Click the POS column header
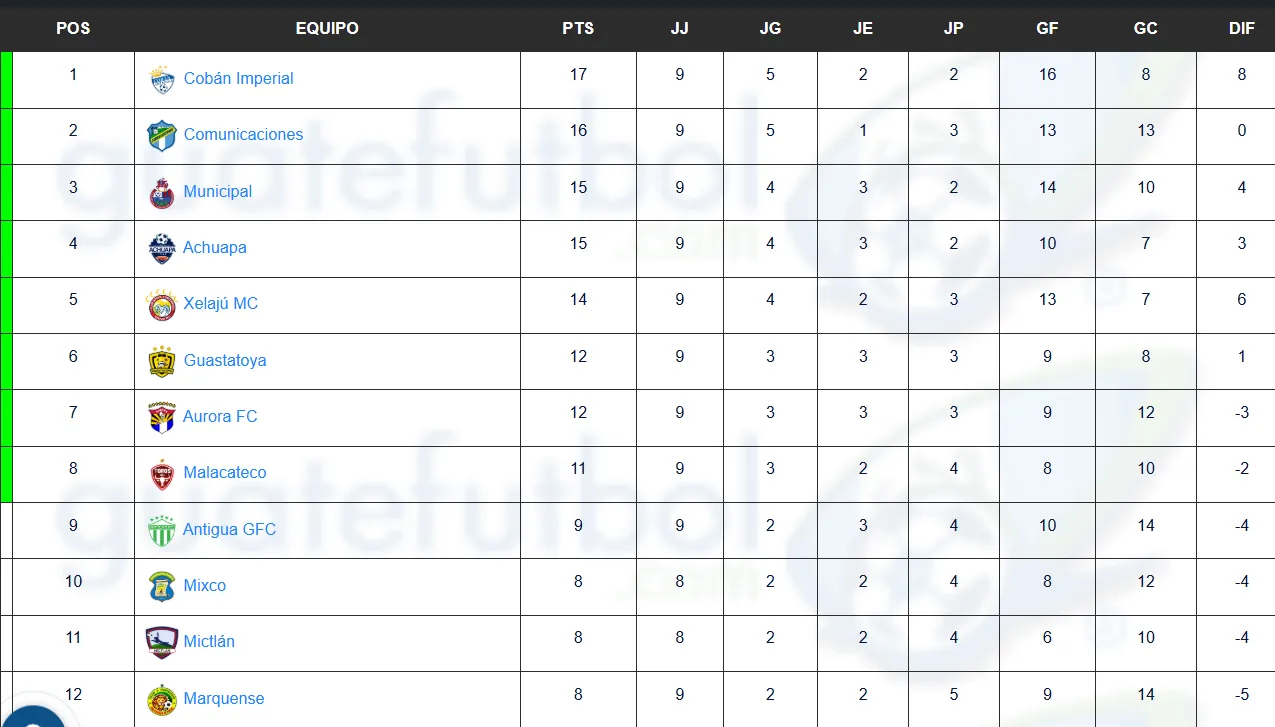 (x=73, y=28)
